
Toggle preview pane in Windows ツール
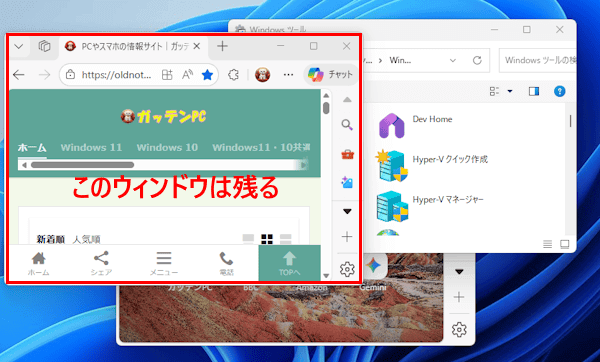[534, 91]
